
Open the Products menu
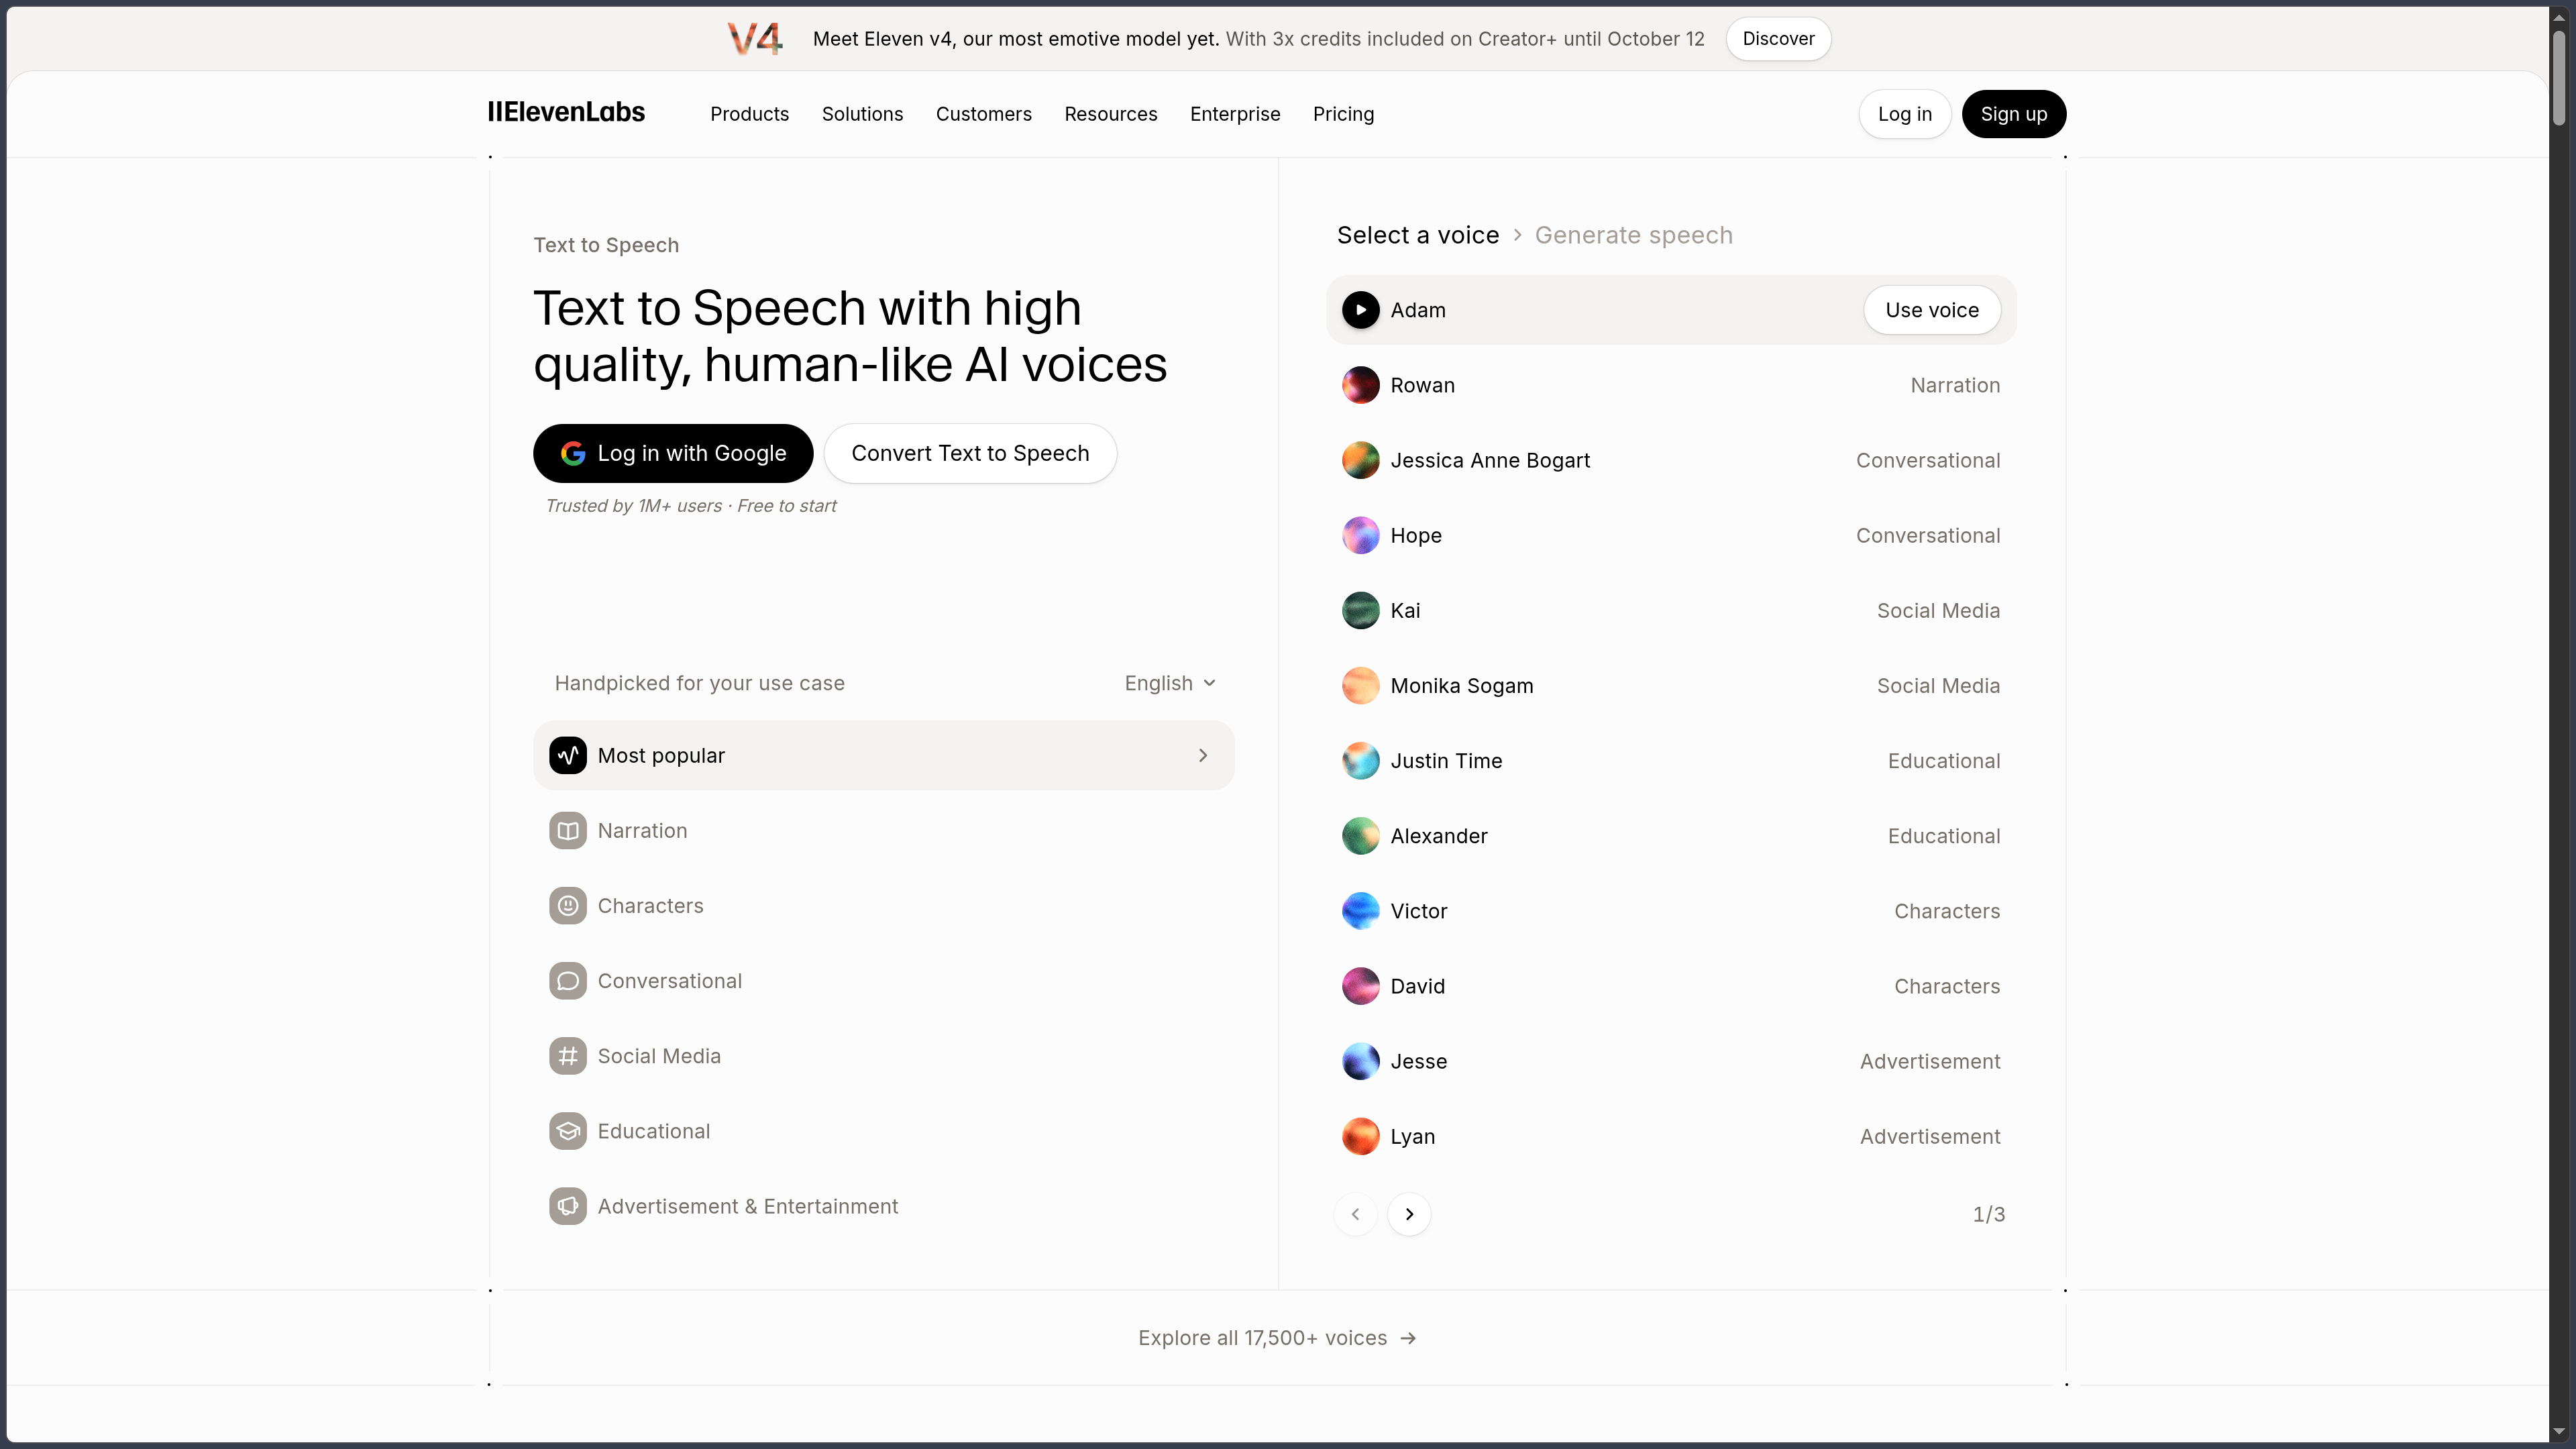coord(749,114)
